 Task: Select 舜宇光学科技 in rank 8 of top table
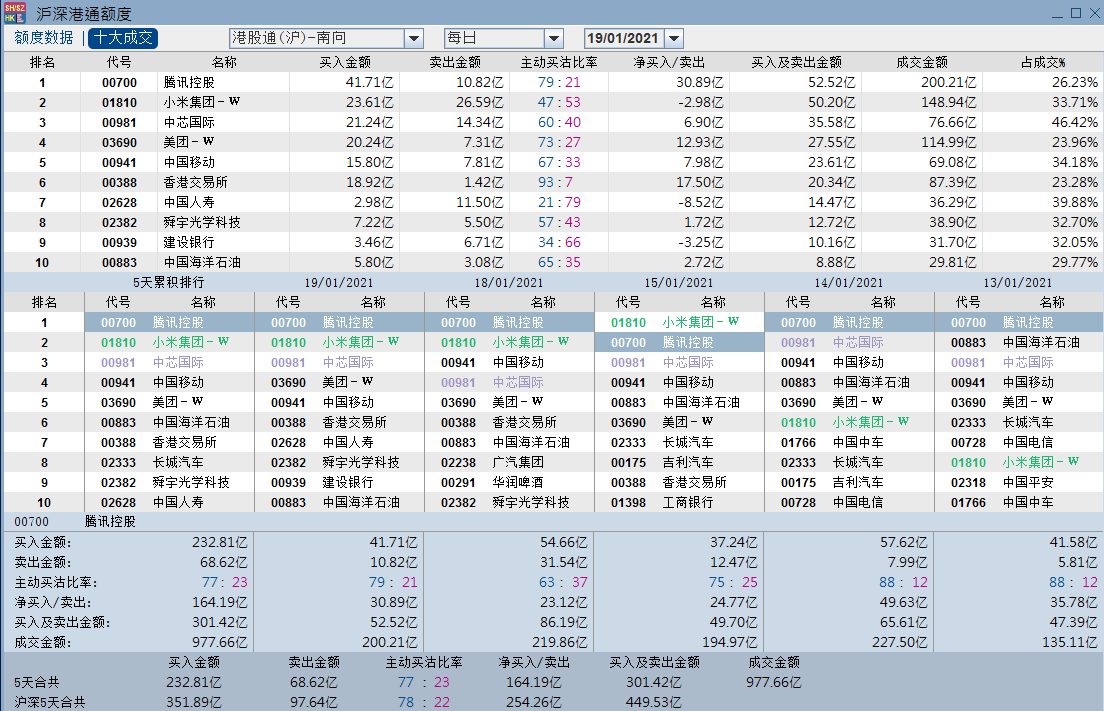pos(202,222)
